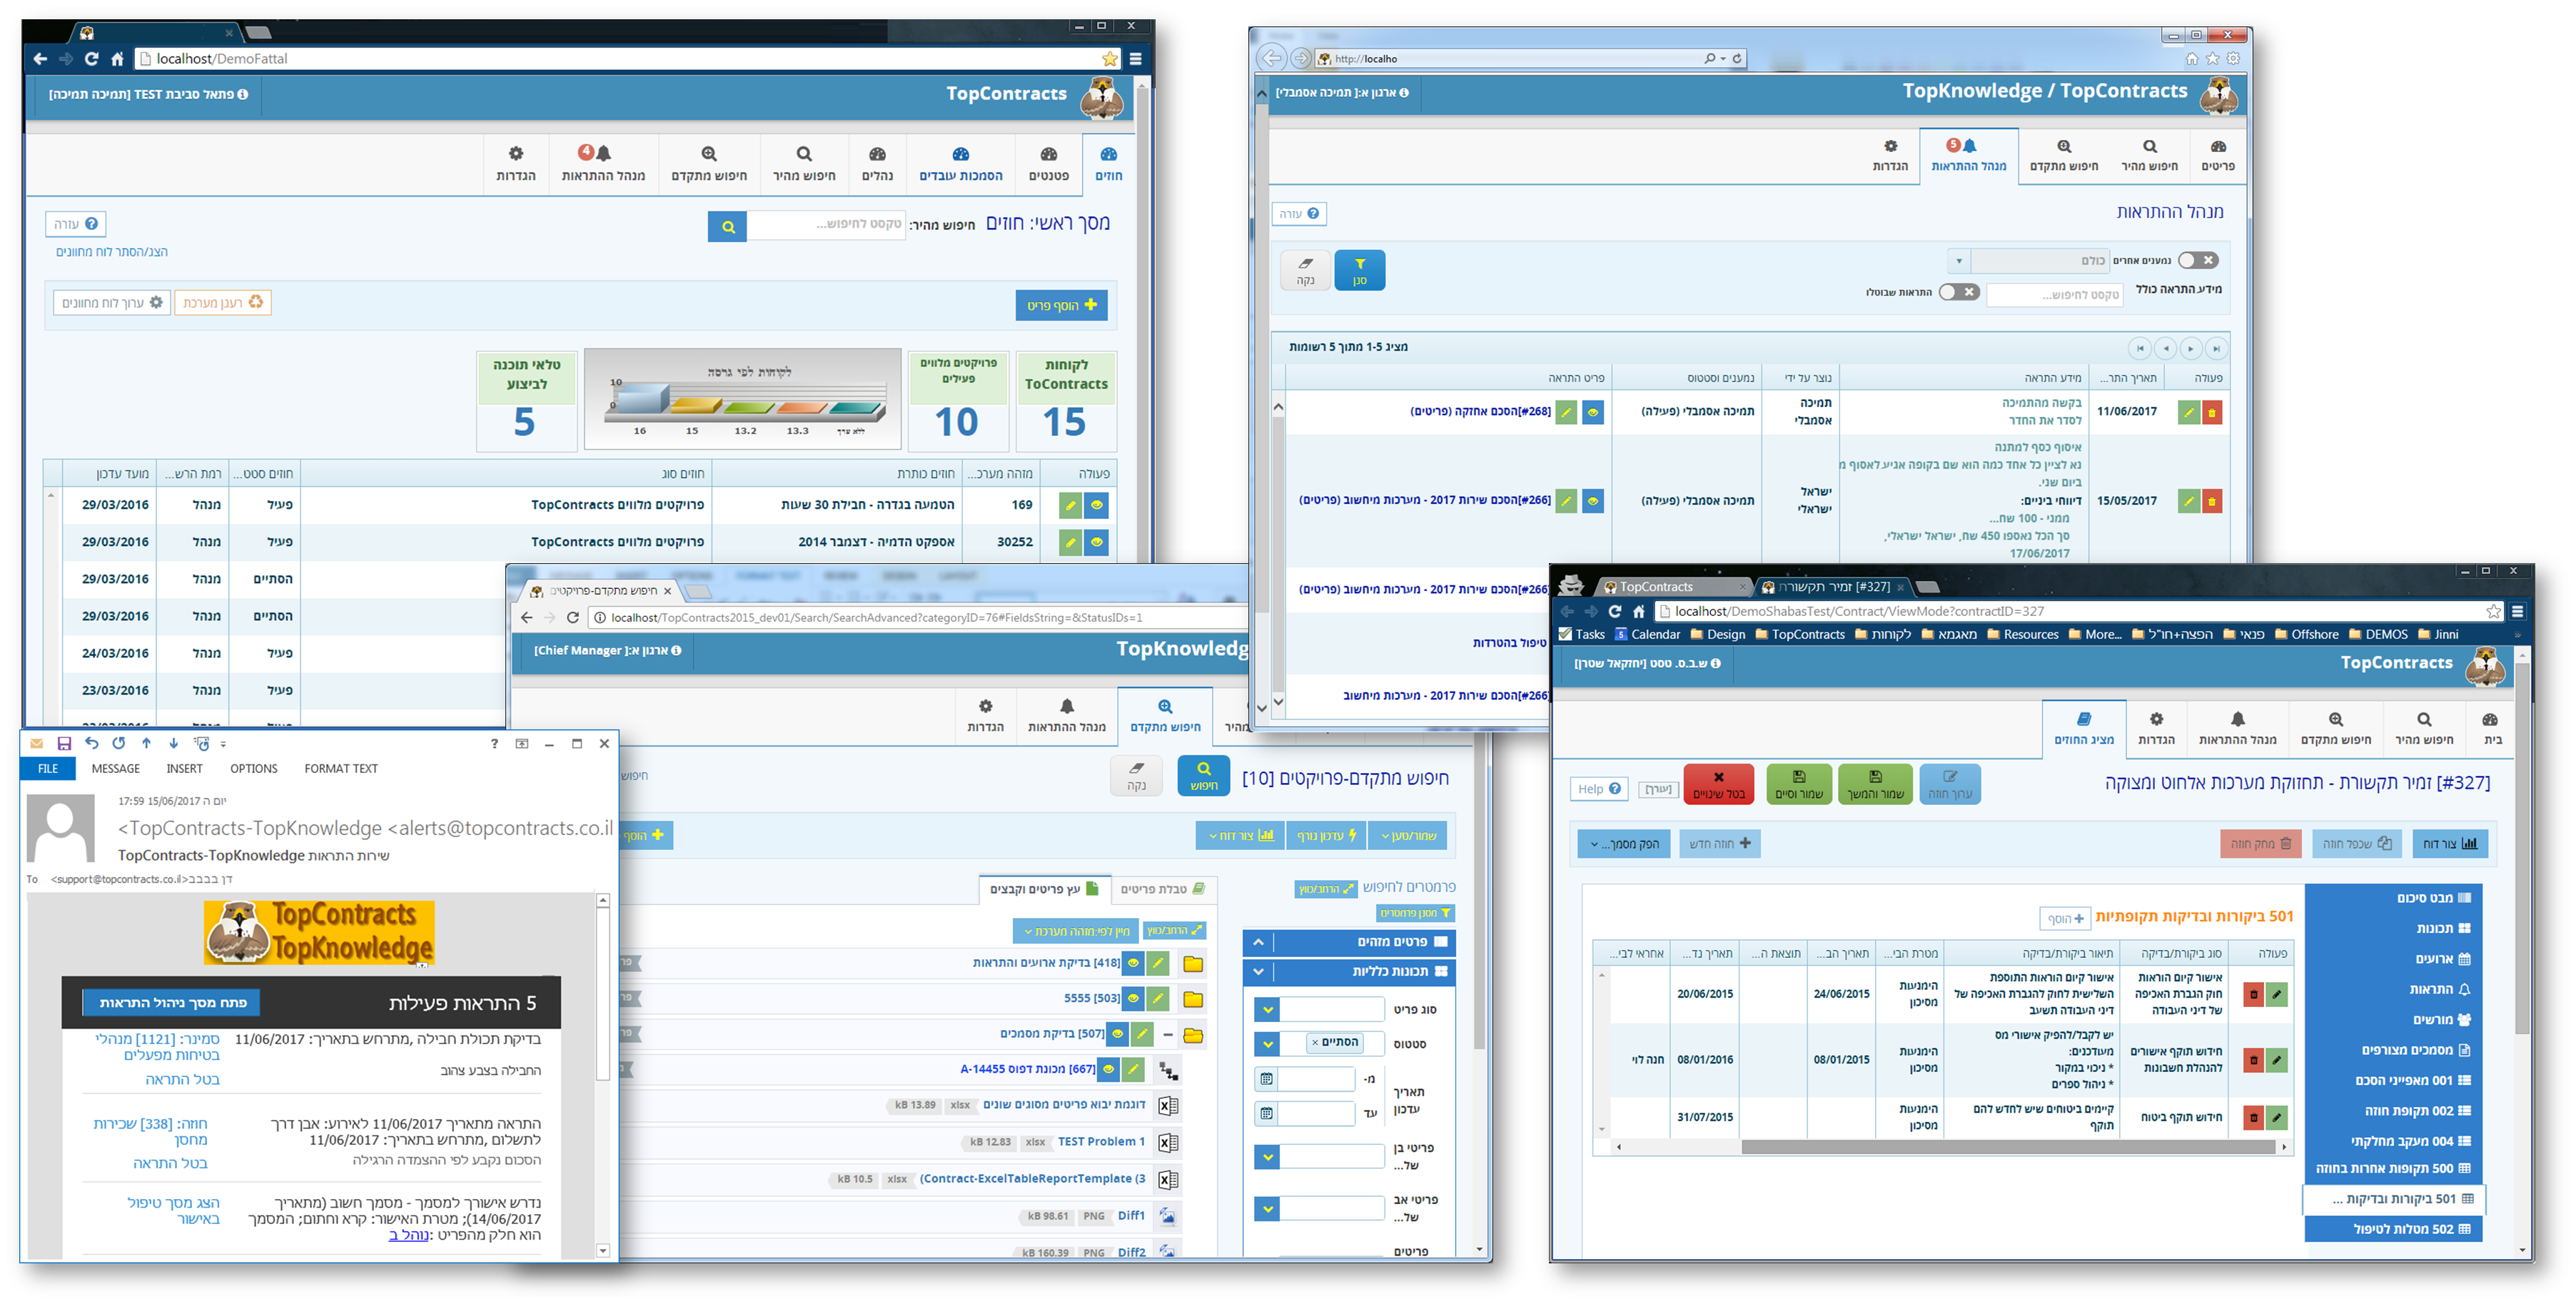2576x1304 pixels.
Task: Click the alert text search field טקסט לחיפוש in alerts manager
Action: pos(2053,295)
